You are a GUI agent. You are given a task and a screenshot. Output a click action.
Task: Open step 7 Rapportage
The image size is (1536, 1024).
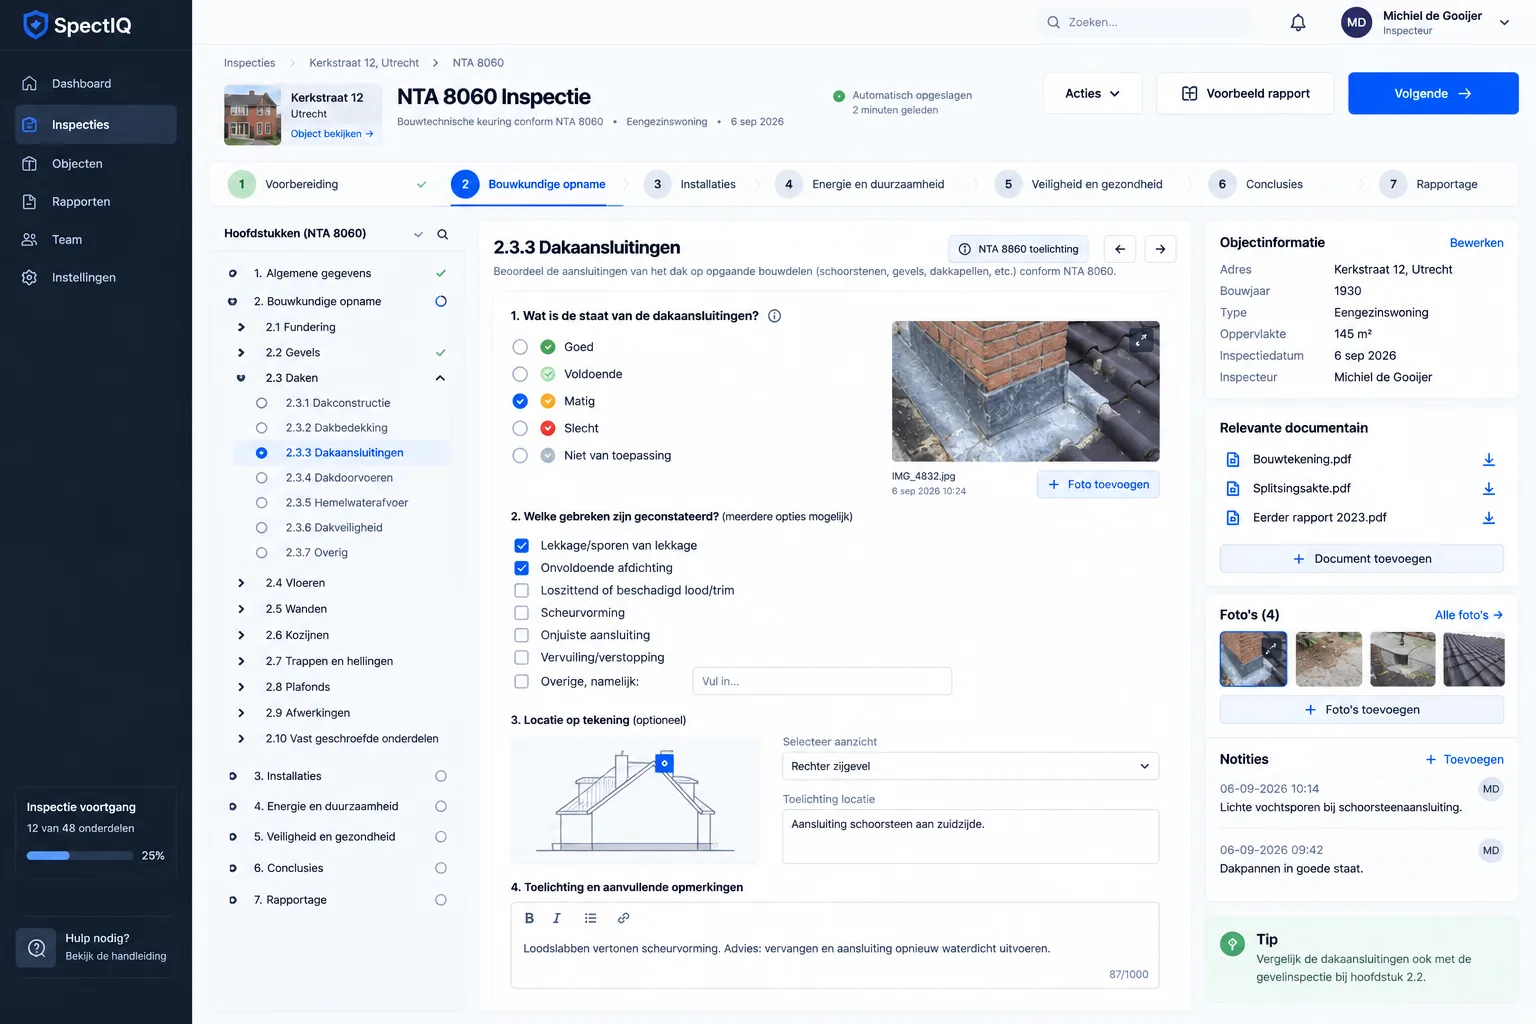[x=1428, y=184]
